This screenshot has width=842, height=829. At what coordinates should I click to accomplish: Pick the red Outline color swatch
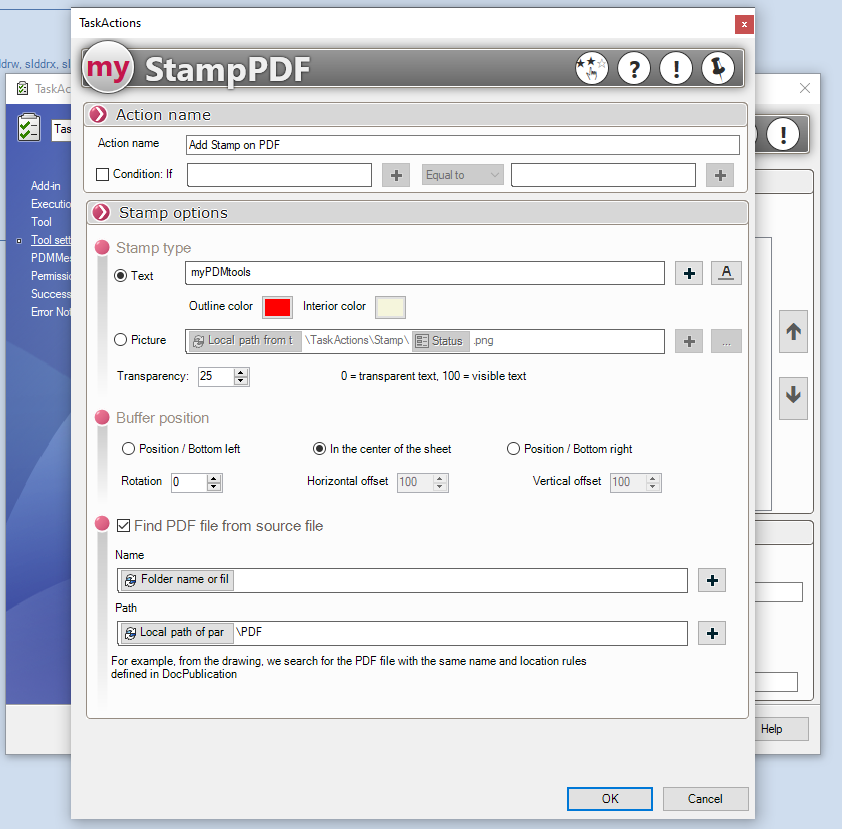(277, 307)
